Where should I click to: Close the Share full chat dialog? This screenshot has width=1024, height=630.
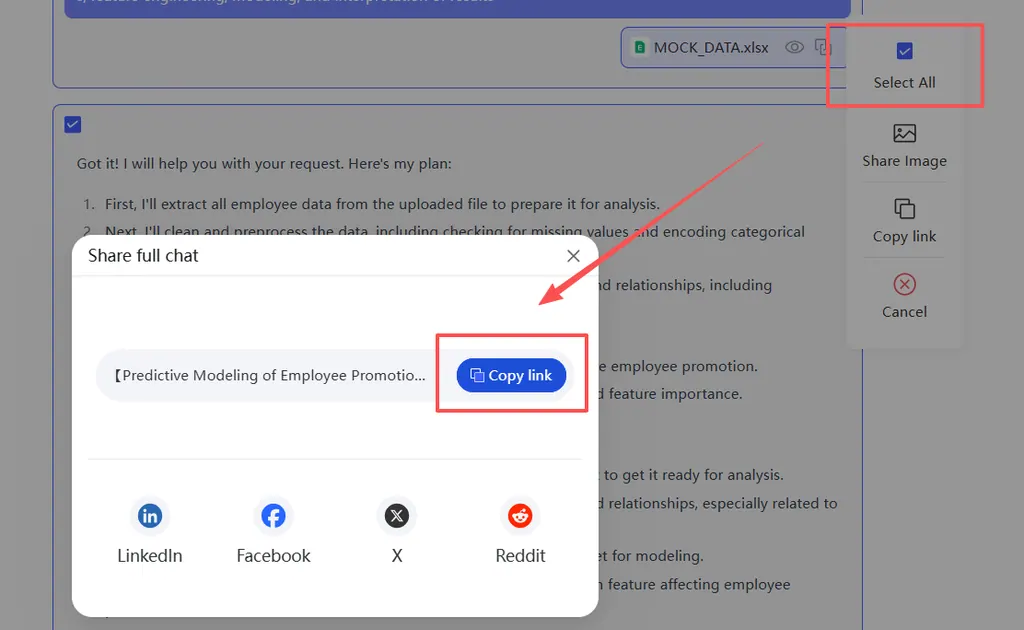(573, 256)
